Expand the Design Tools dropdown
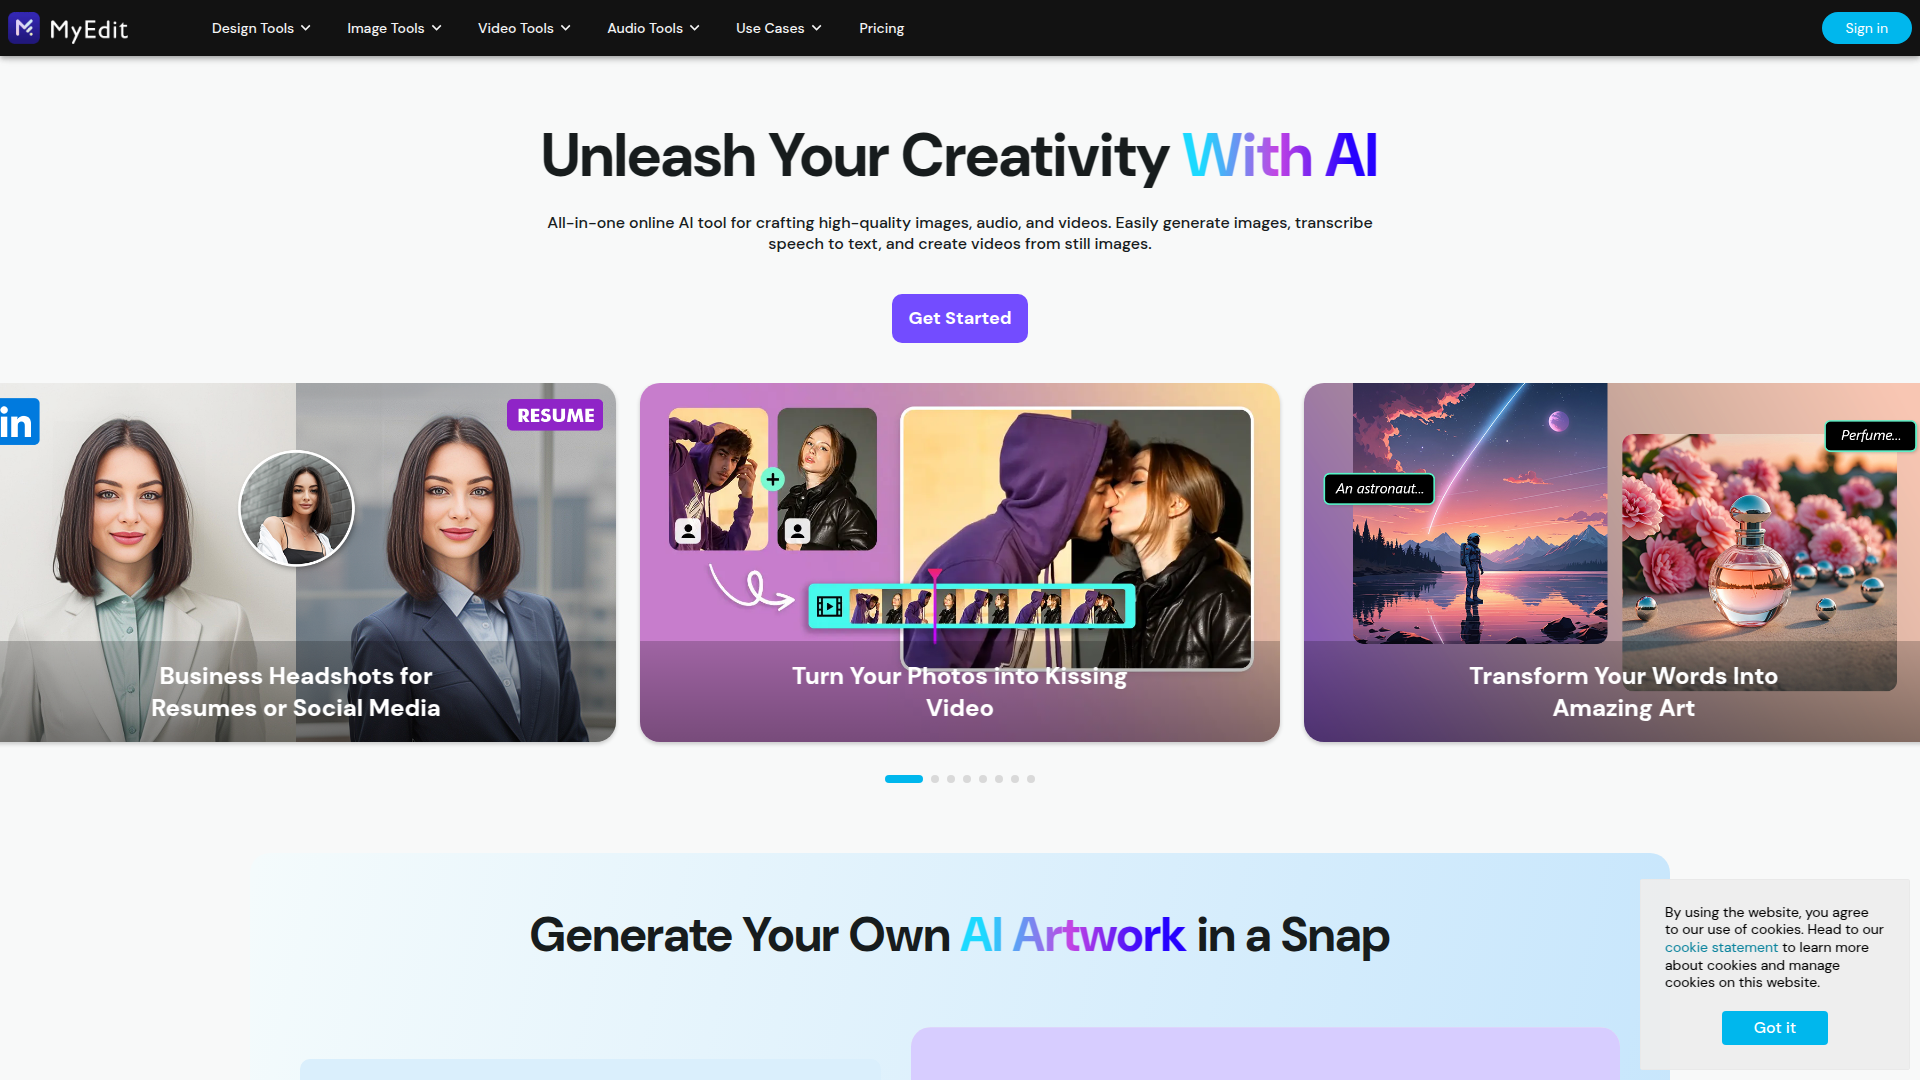 click(261, 28)
